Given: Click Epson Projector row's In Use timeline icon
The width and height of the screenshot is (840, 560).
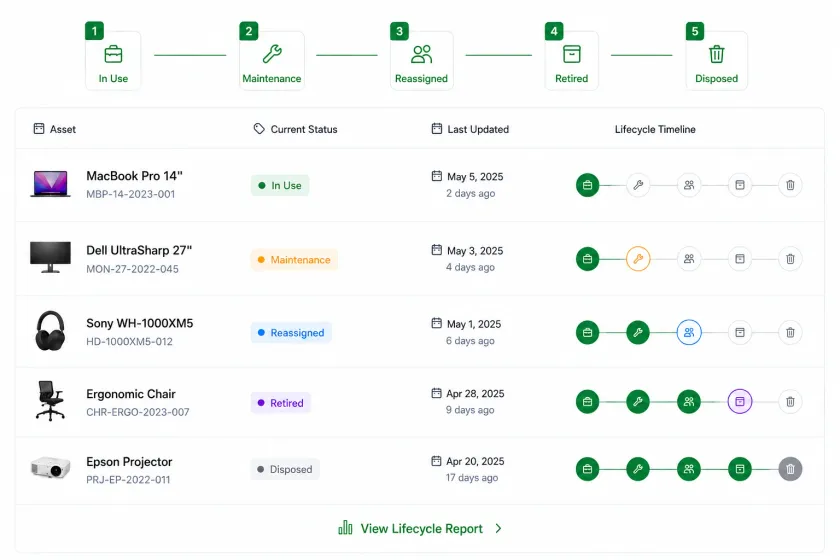Looking at the screenshot, I should (x=588, y=469).
